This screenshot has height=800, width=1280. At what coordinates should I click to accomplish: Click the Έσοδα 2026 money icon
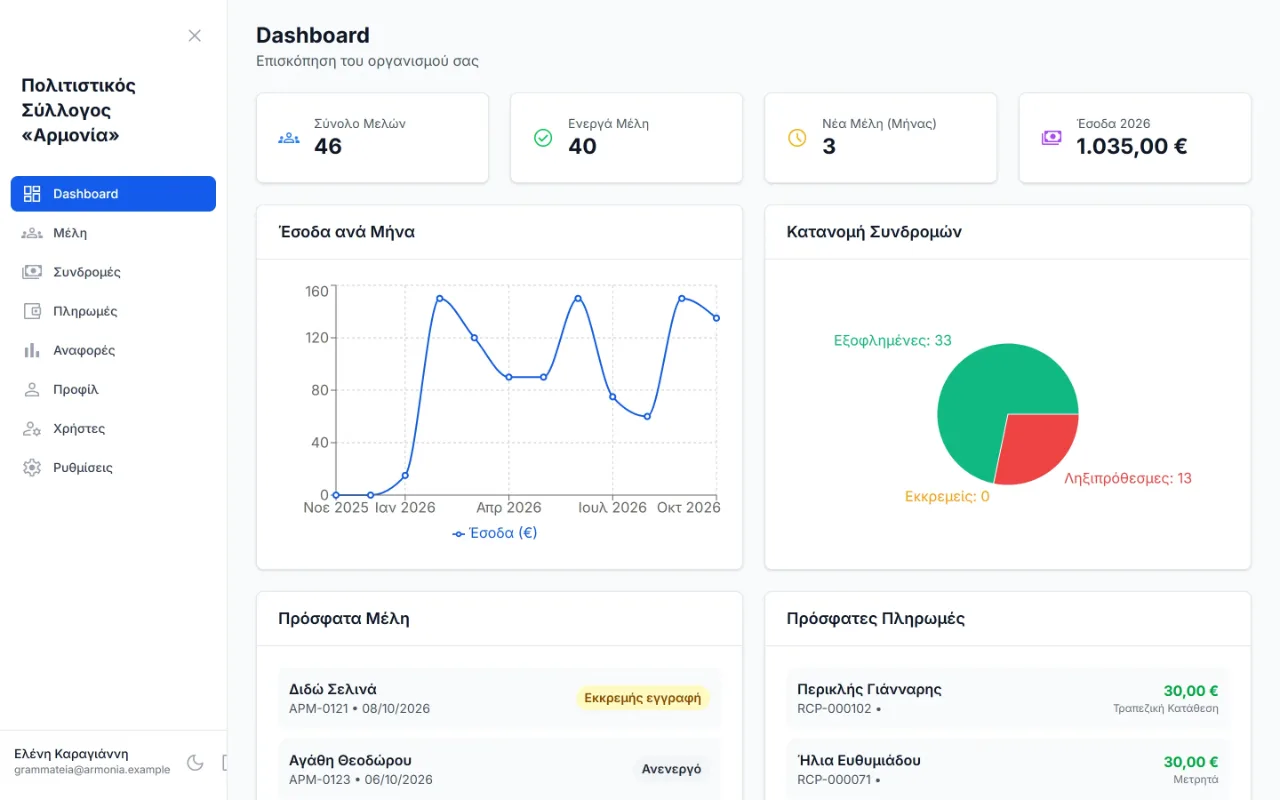point(1051,138)
